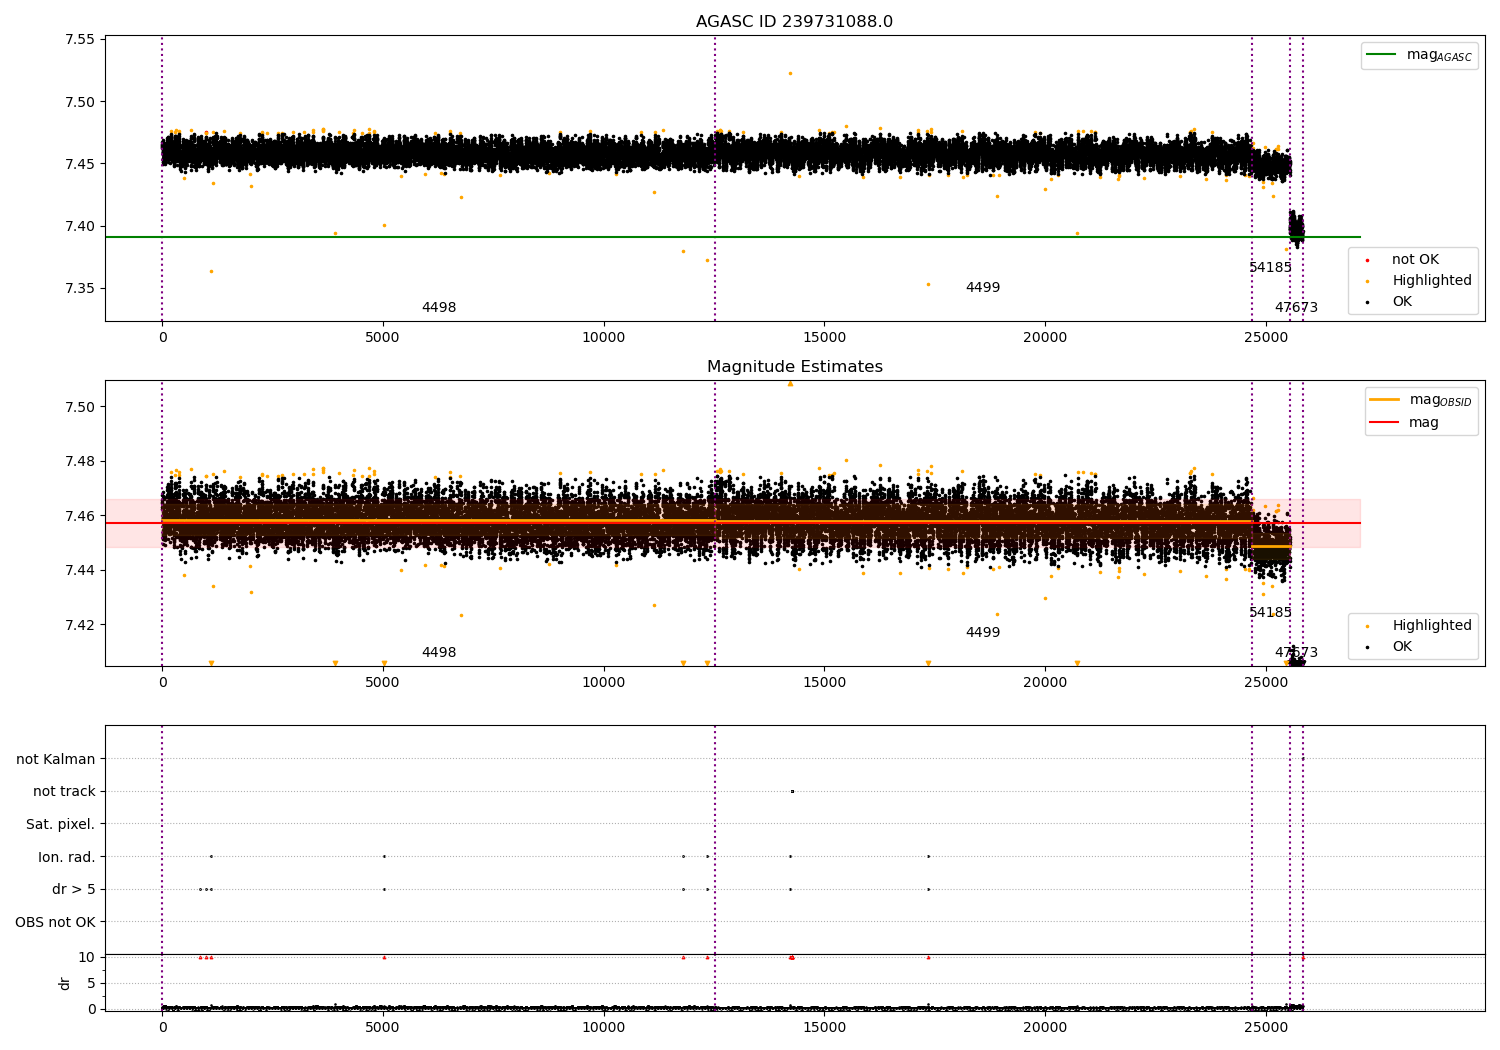This screenshot has height=1050, width=1500.
Task: Click obsid label 4498 in Magnitude Estimates plot
Action: click(x=439, y=653)
